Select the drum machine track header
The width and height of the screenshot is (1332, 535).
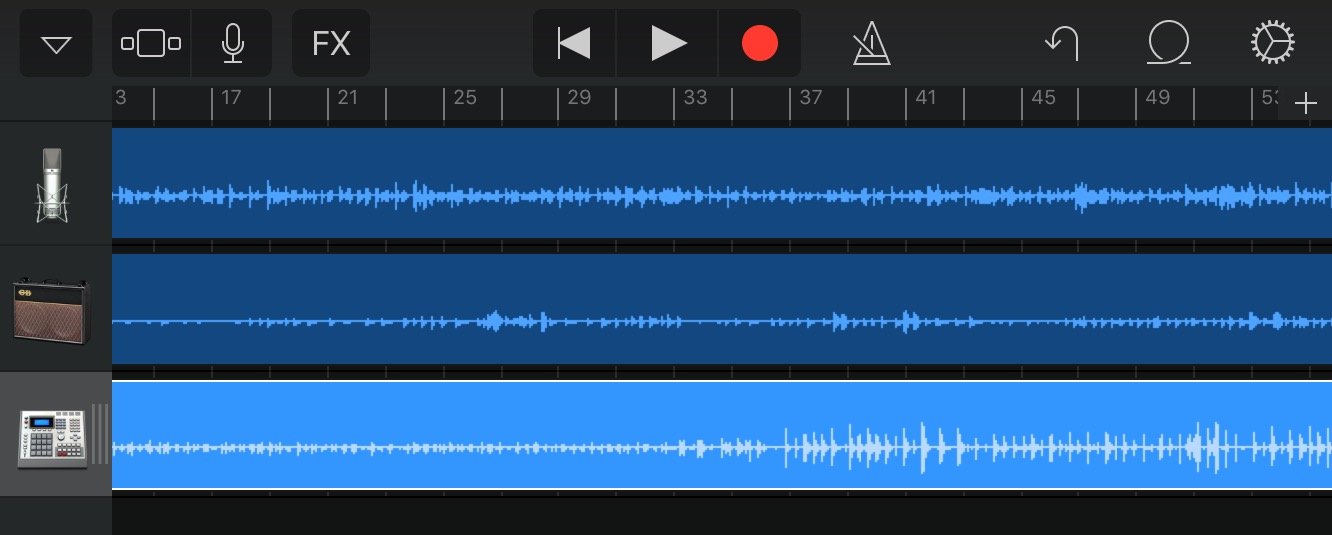(52, 437)
